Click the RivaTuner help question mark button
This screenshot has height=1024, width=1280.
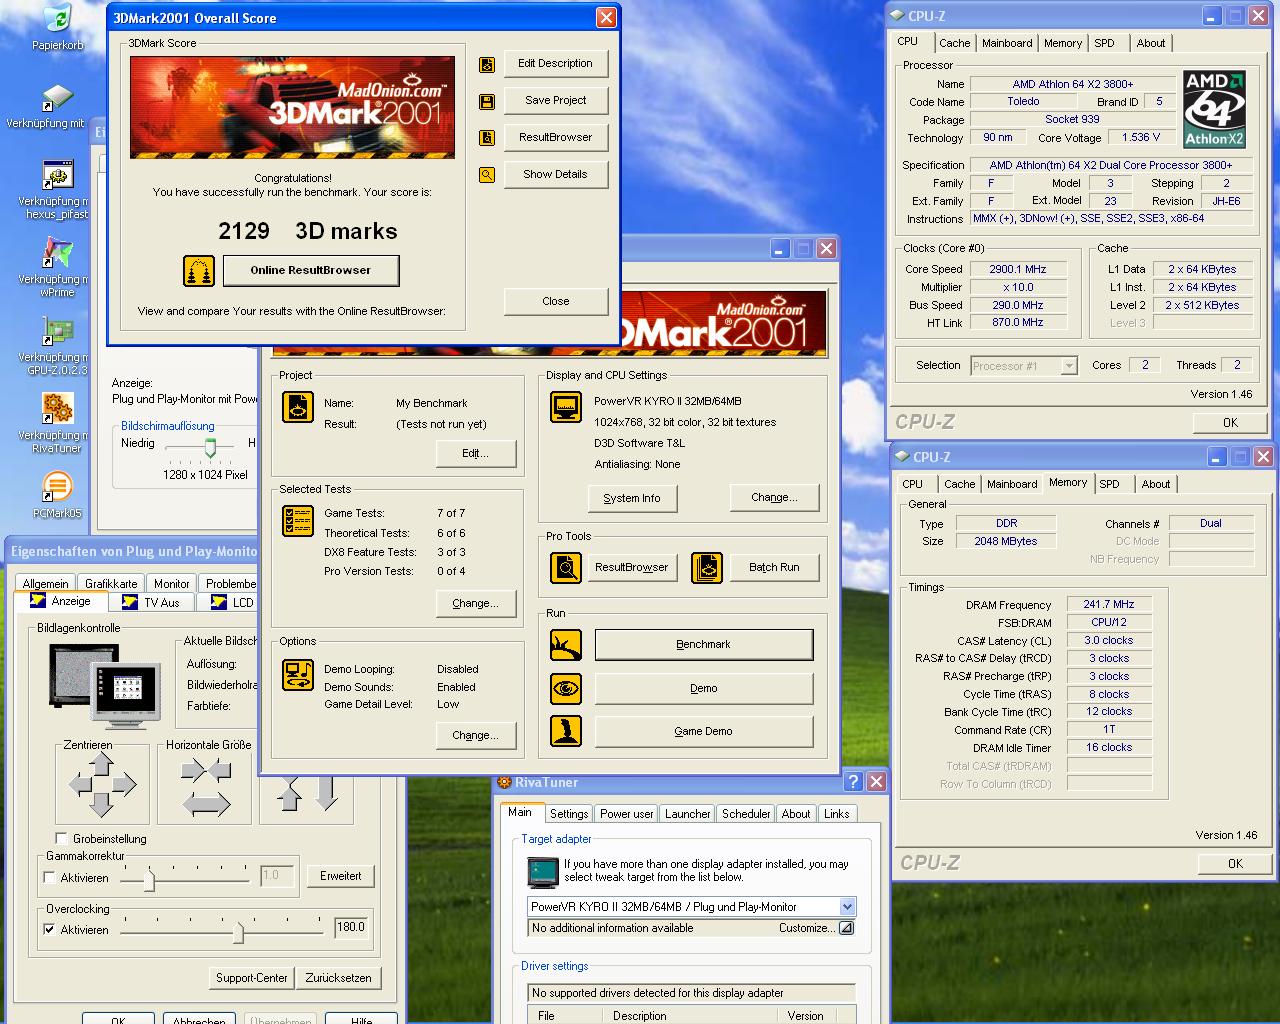click(853, 782)
